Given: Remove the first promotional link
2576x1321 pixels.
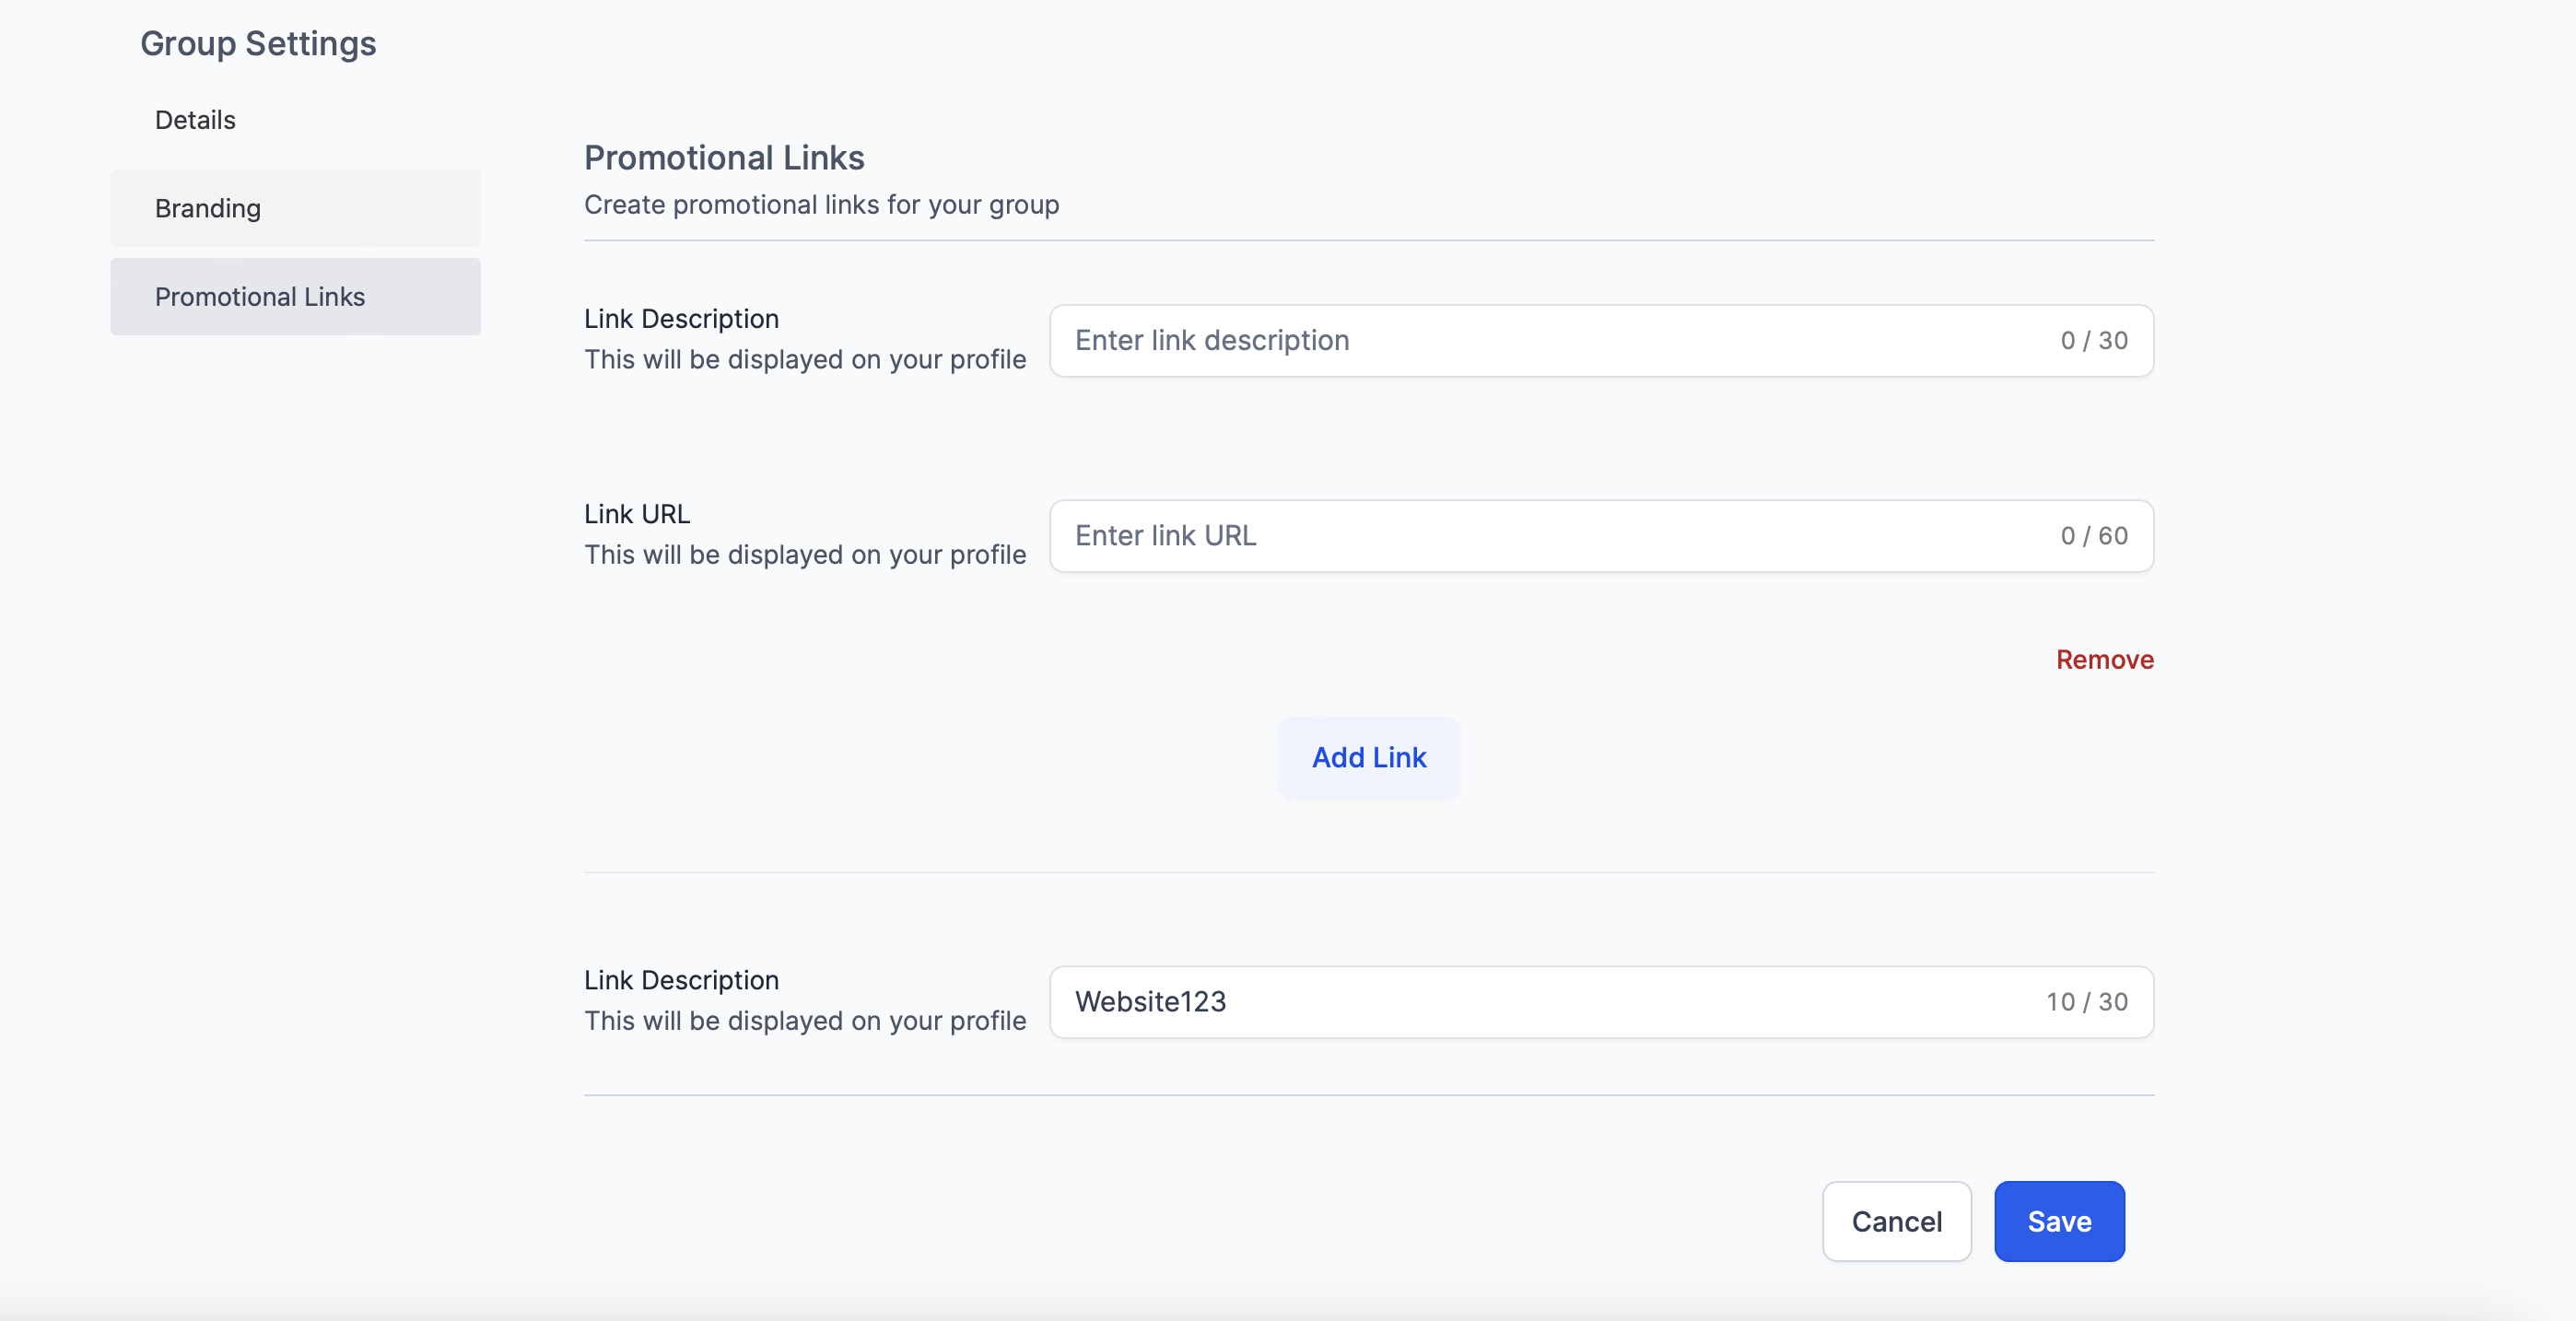Looking at the screenshot, I should point(2104,660).
